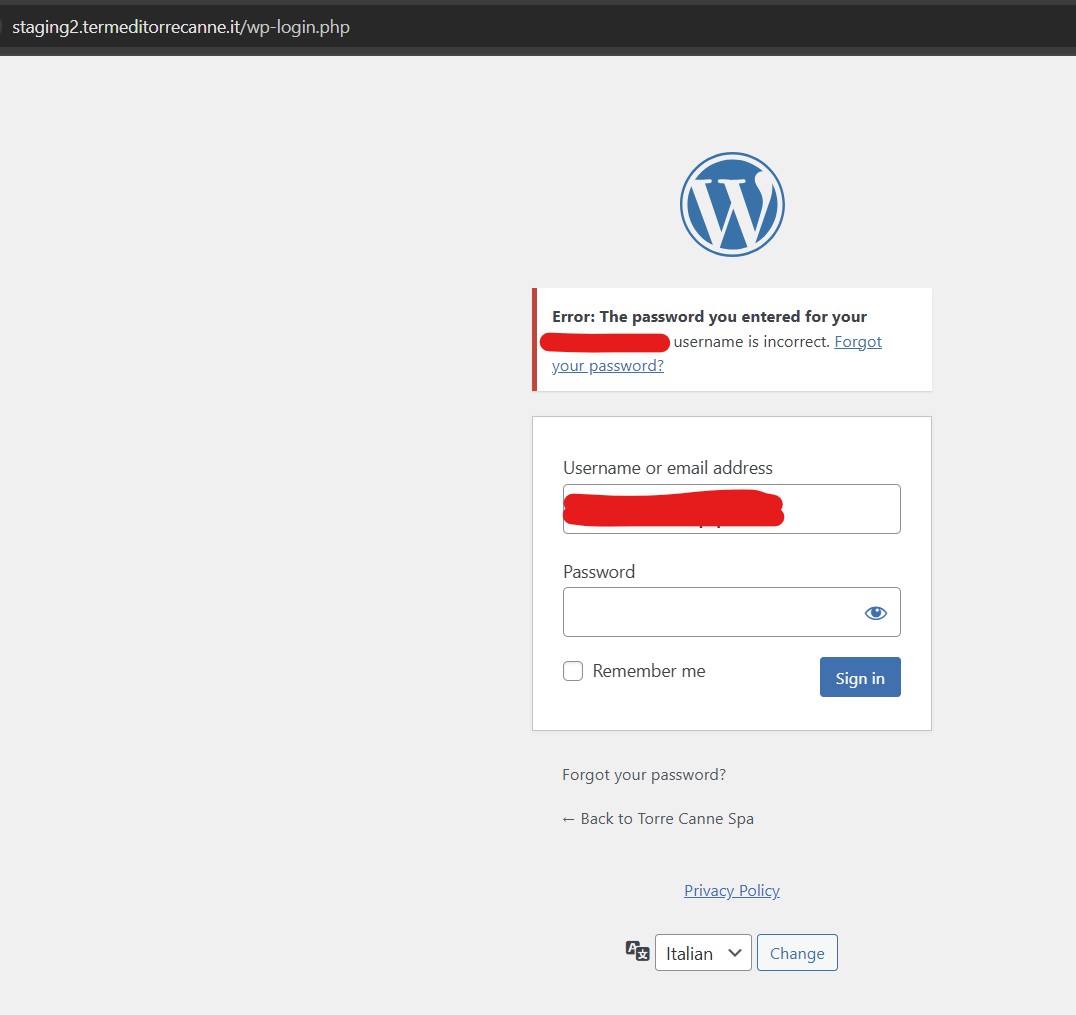The image size is (1076, 1015).
Task: Show password with the eye icon
Action: [876, 613]
